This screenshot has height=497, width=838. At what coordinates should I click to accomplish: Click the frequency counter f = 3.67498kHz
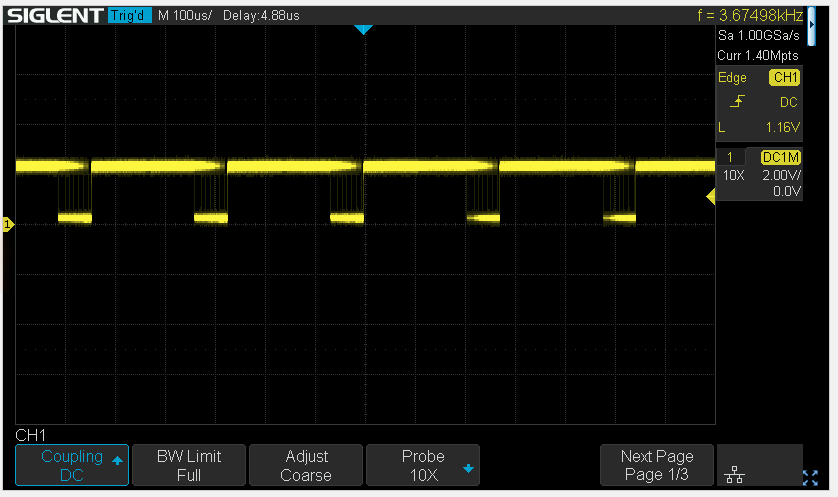pos(750,15)
